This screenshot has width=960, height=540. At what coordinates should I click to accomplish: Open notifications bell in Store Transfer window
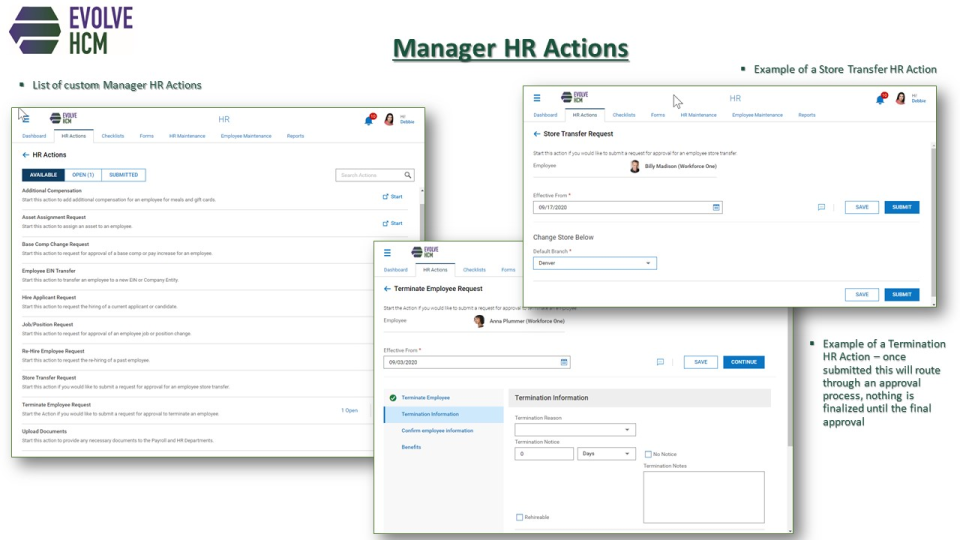tap(880, 99)
